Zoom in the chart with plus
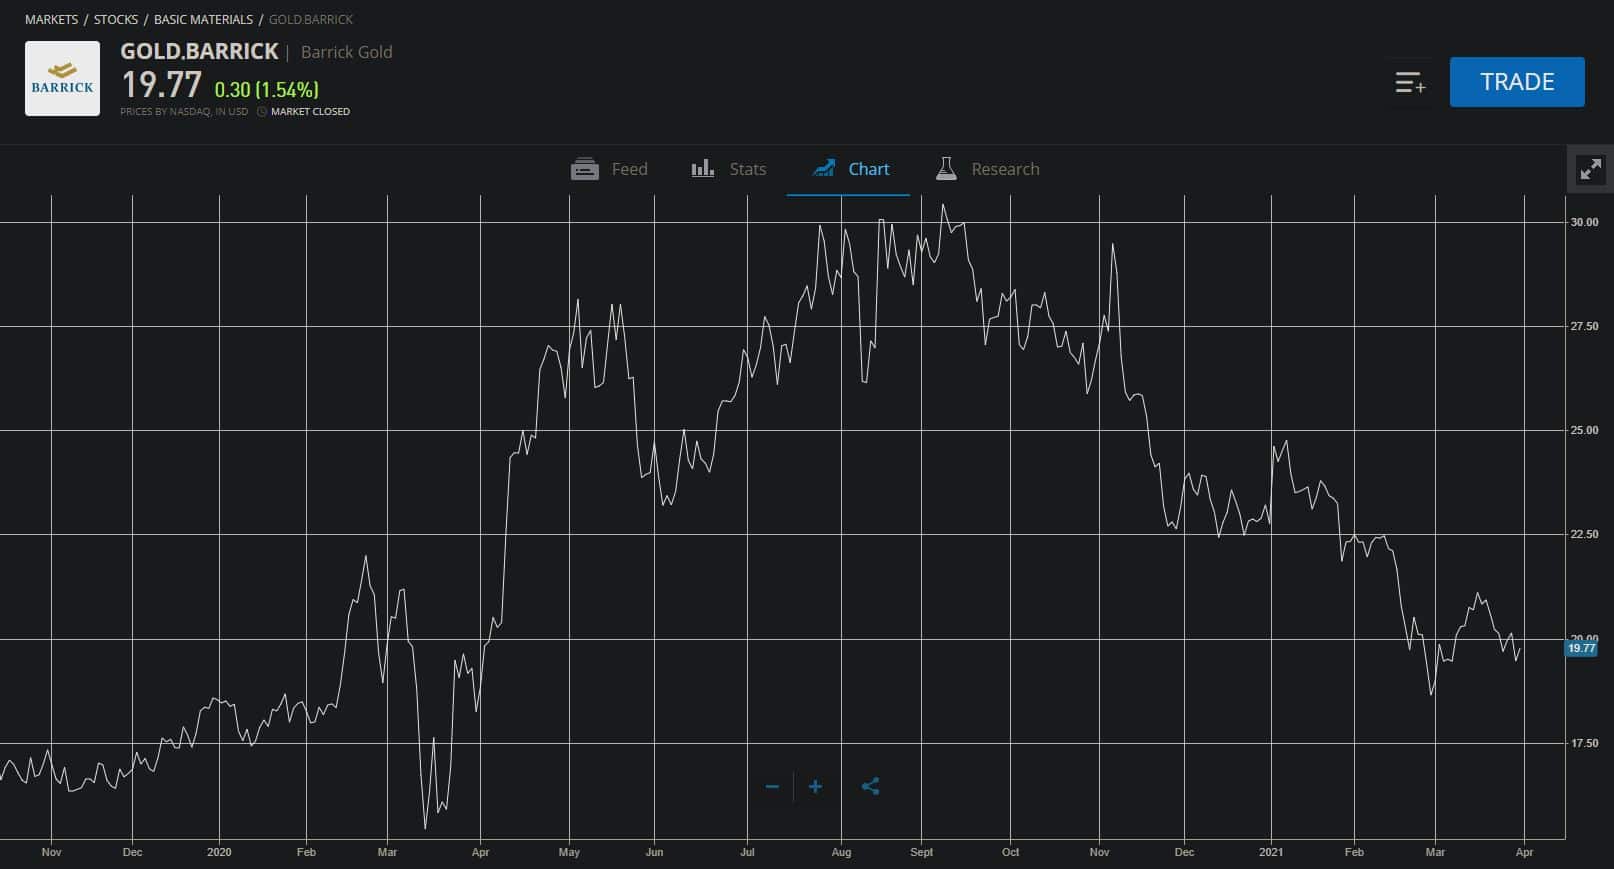Screen dimensions: 1614x869 815,787
